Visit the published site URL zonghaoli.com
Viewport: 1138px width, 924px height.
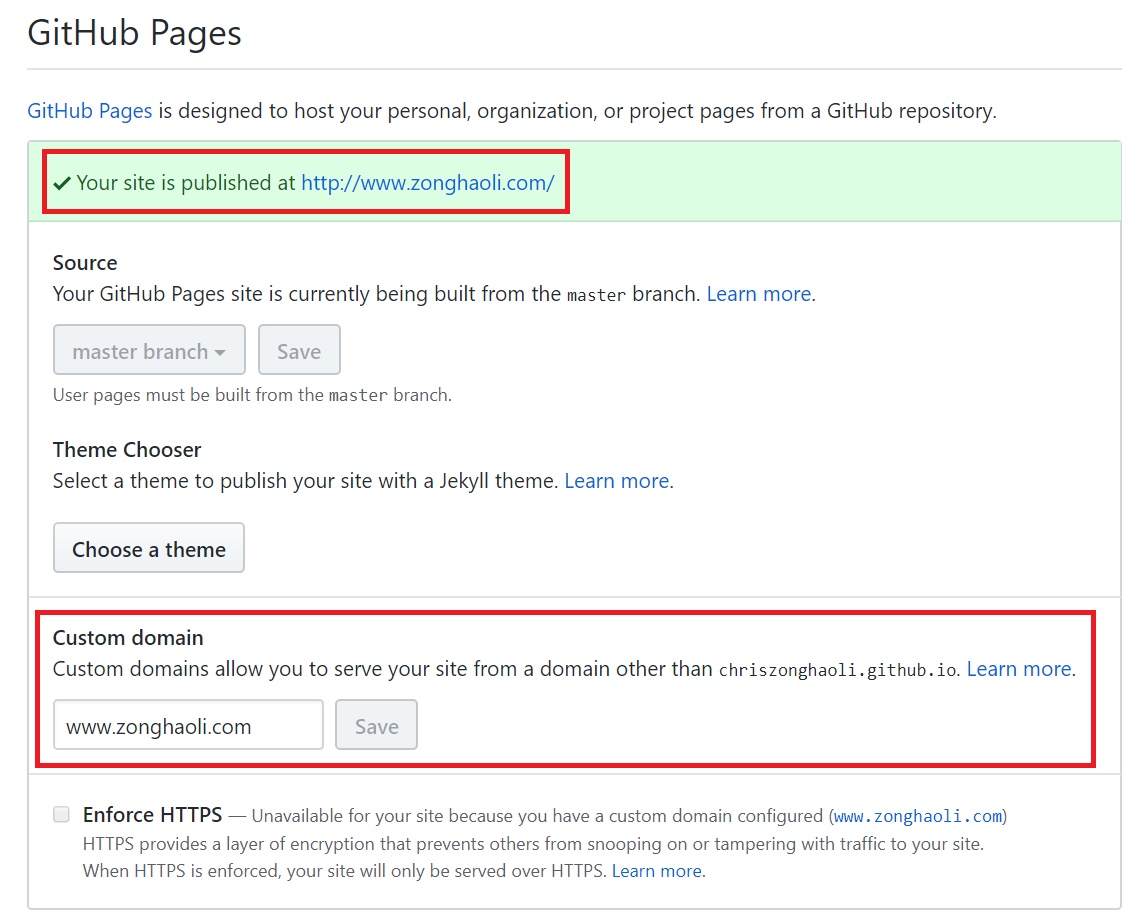click(x=427, y=183)
